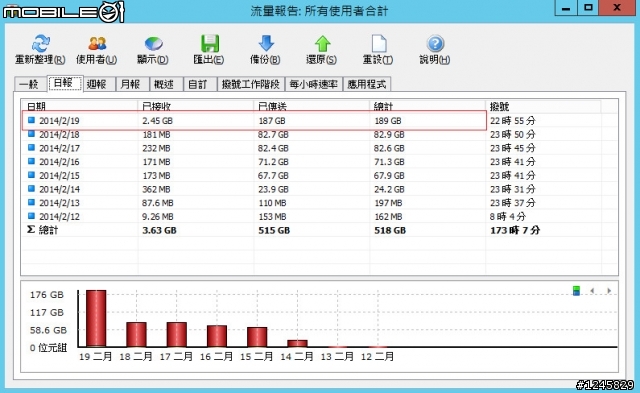Click the Σ 總計 summary row label
The image size is (640, 393).
point(42,230)
